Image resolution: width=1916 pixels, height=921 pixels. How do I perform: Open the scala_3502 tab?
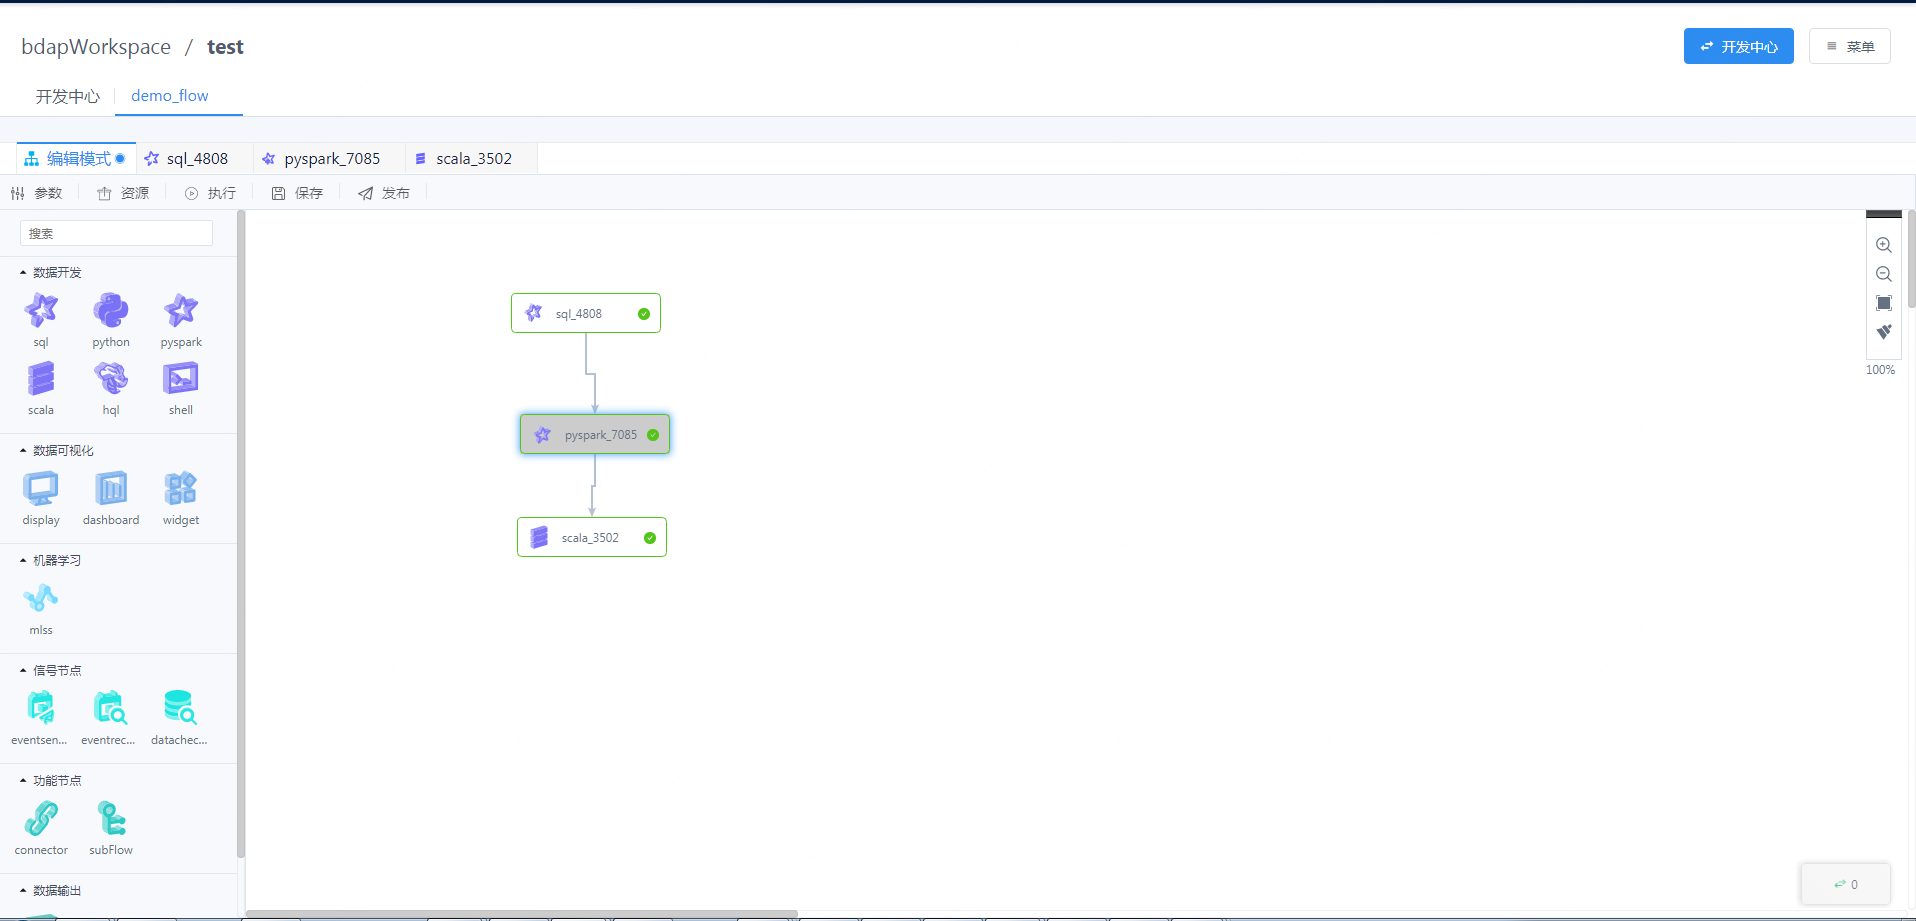click(473, 159)
